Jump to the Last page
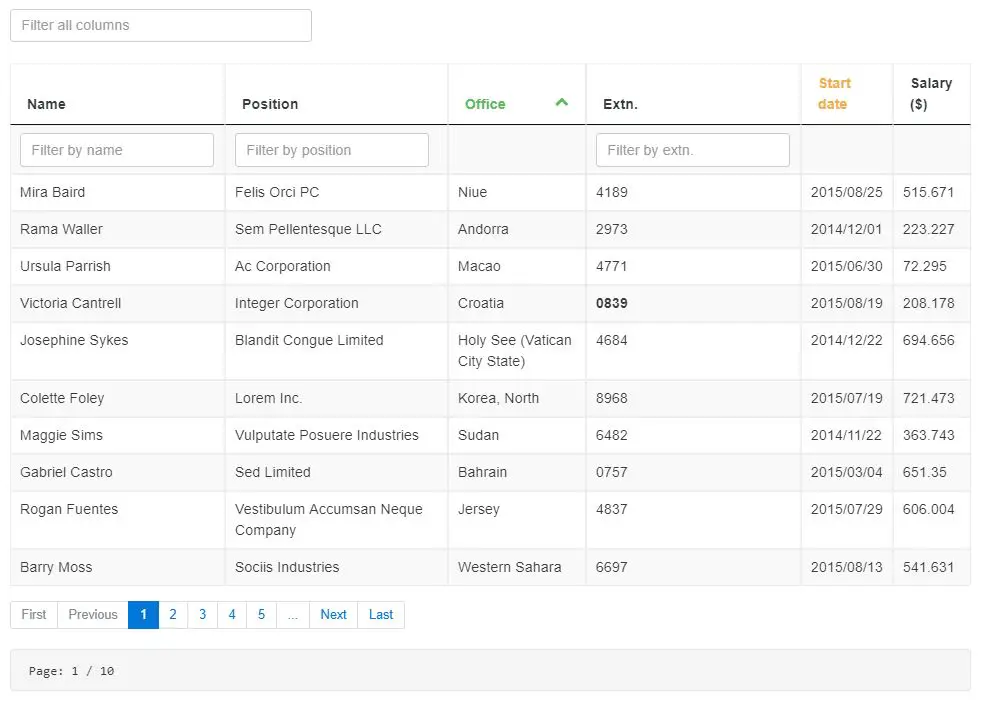Viewport: 984px width, 702px height. [x=380, y=614]
